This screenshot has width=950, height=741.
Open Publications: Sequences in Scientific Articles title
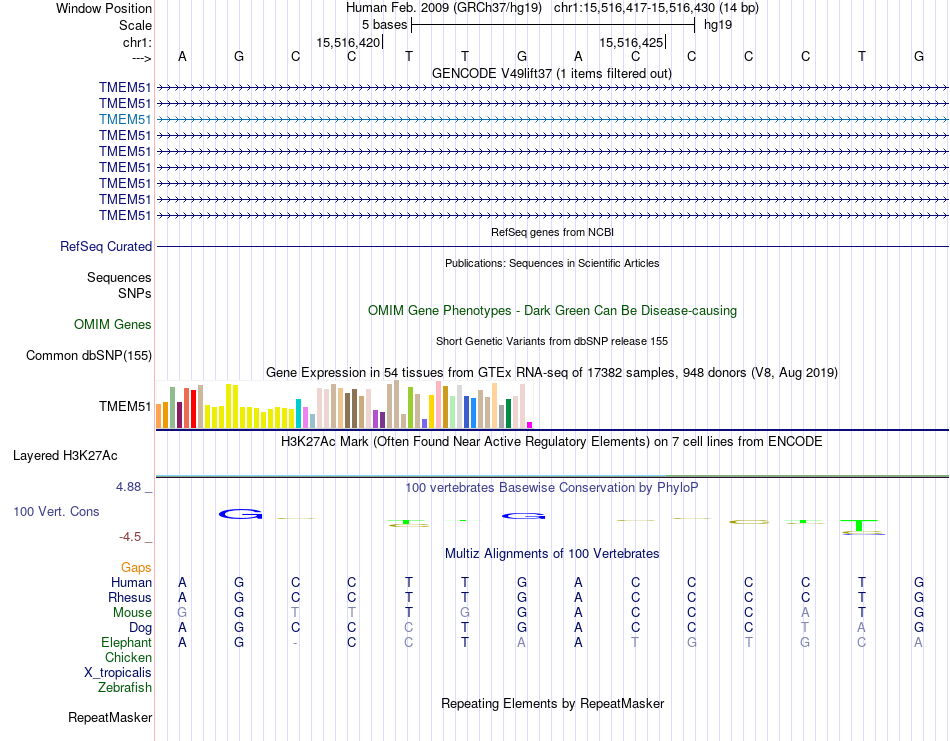coord(552,263)
